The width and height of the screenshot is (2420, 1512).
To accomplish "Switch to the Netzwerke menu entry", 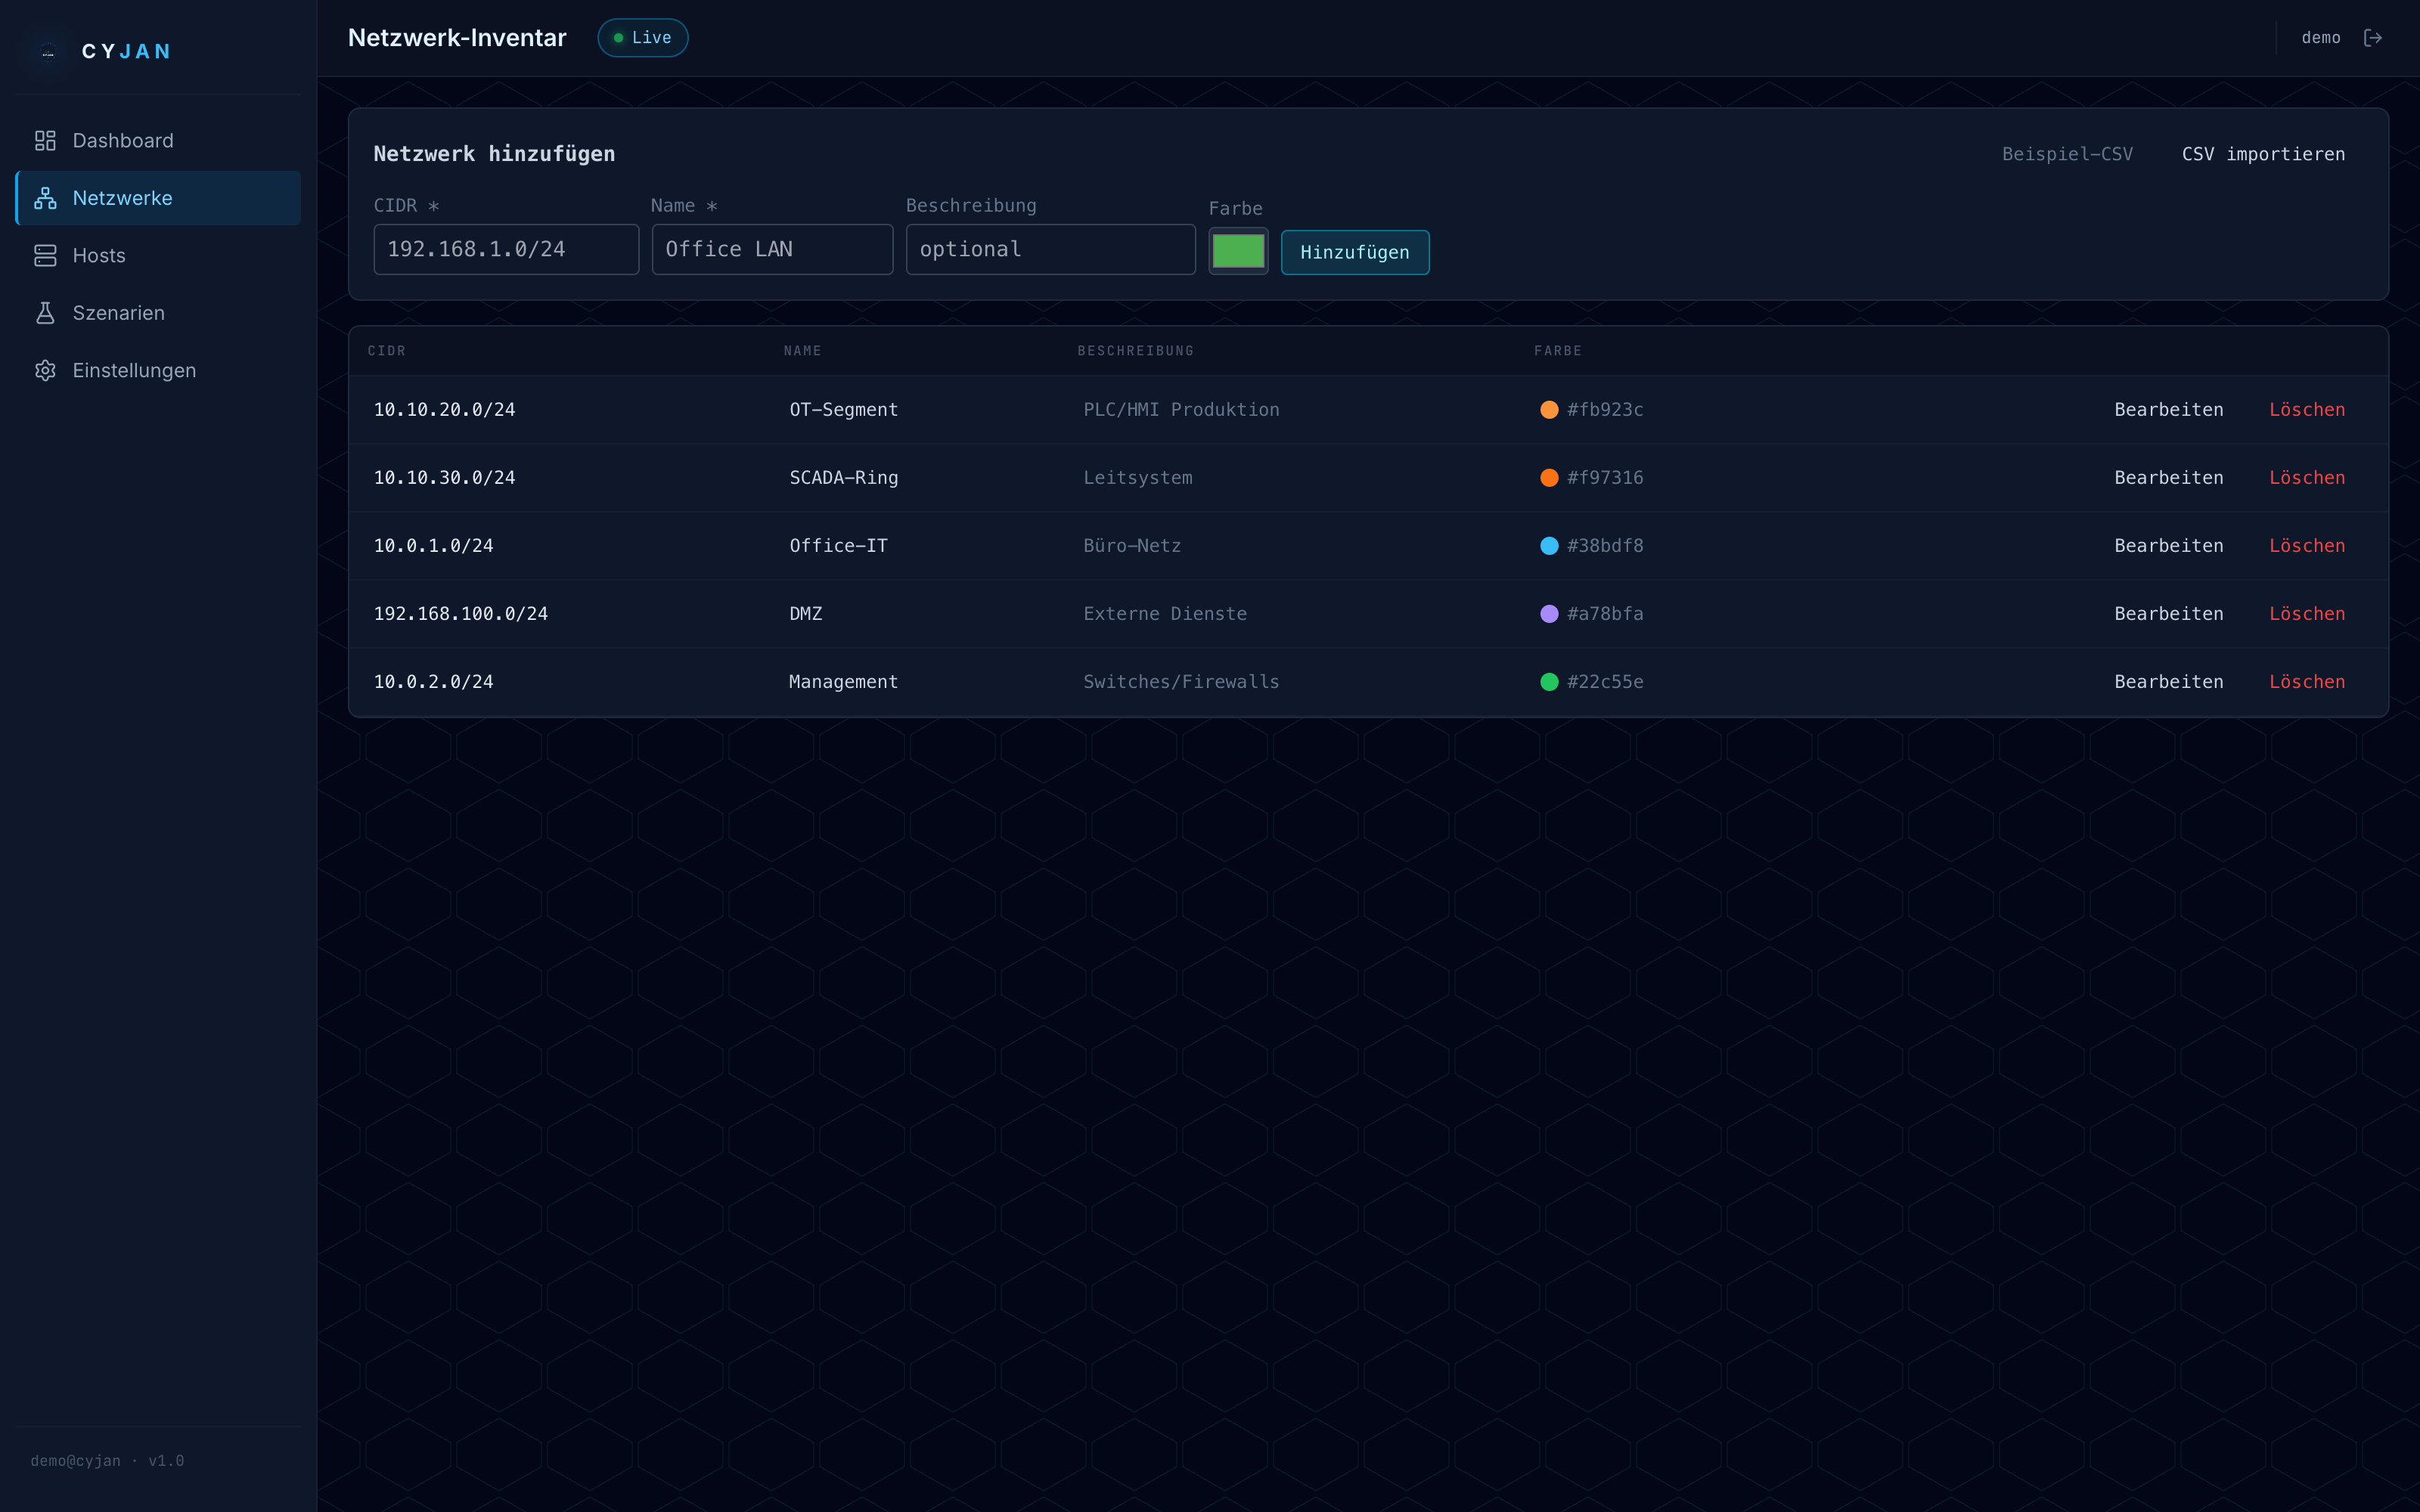I will pos(122,198).
